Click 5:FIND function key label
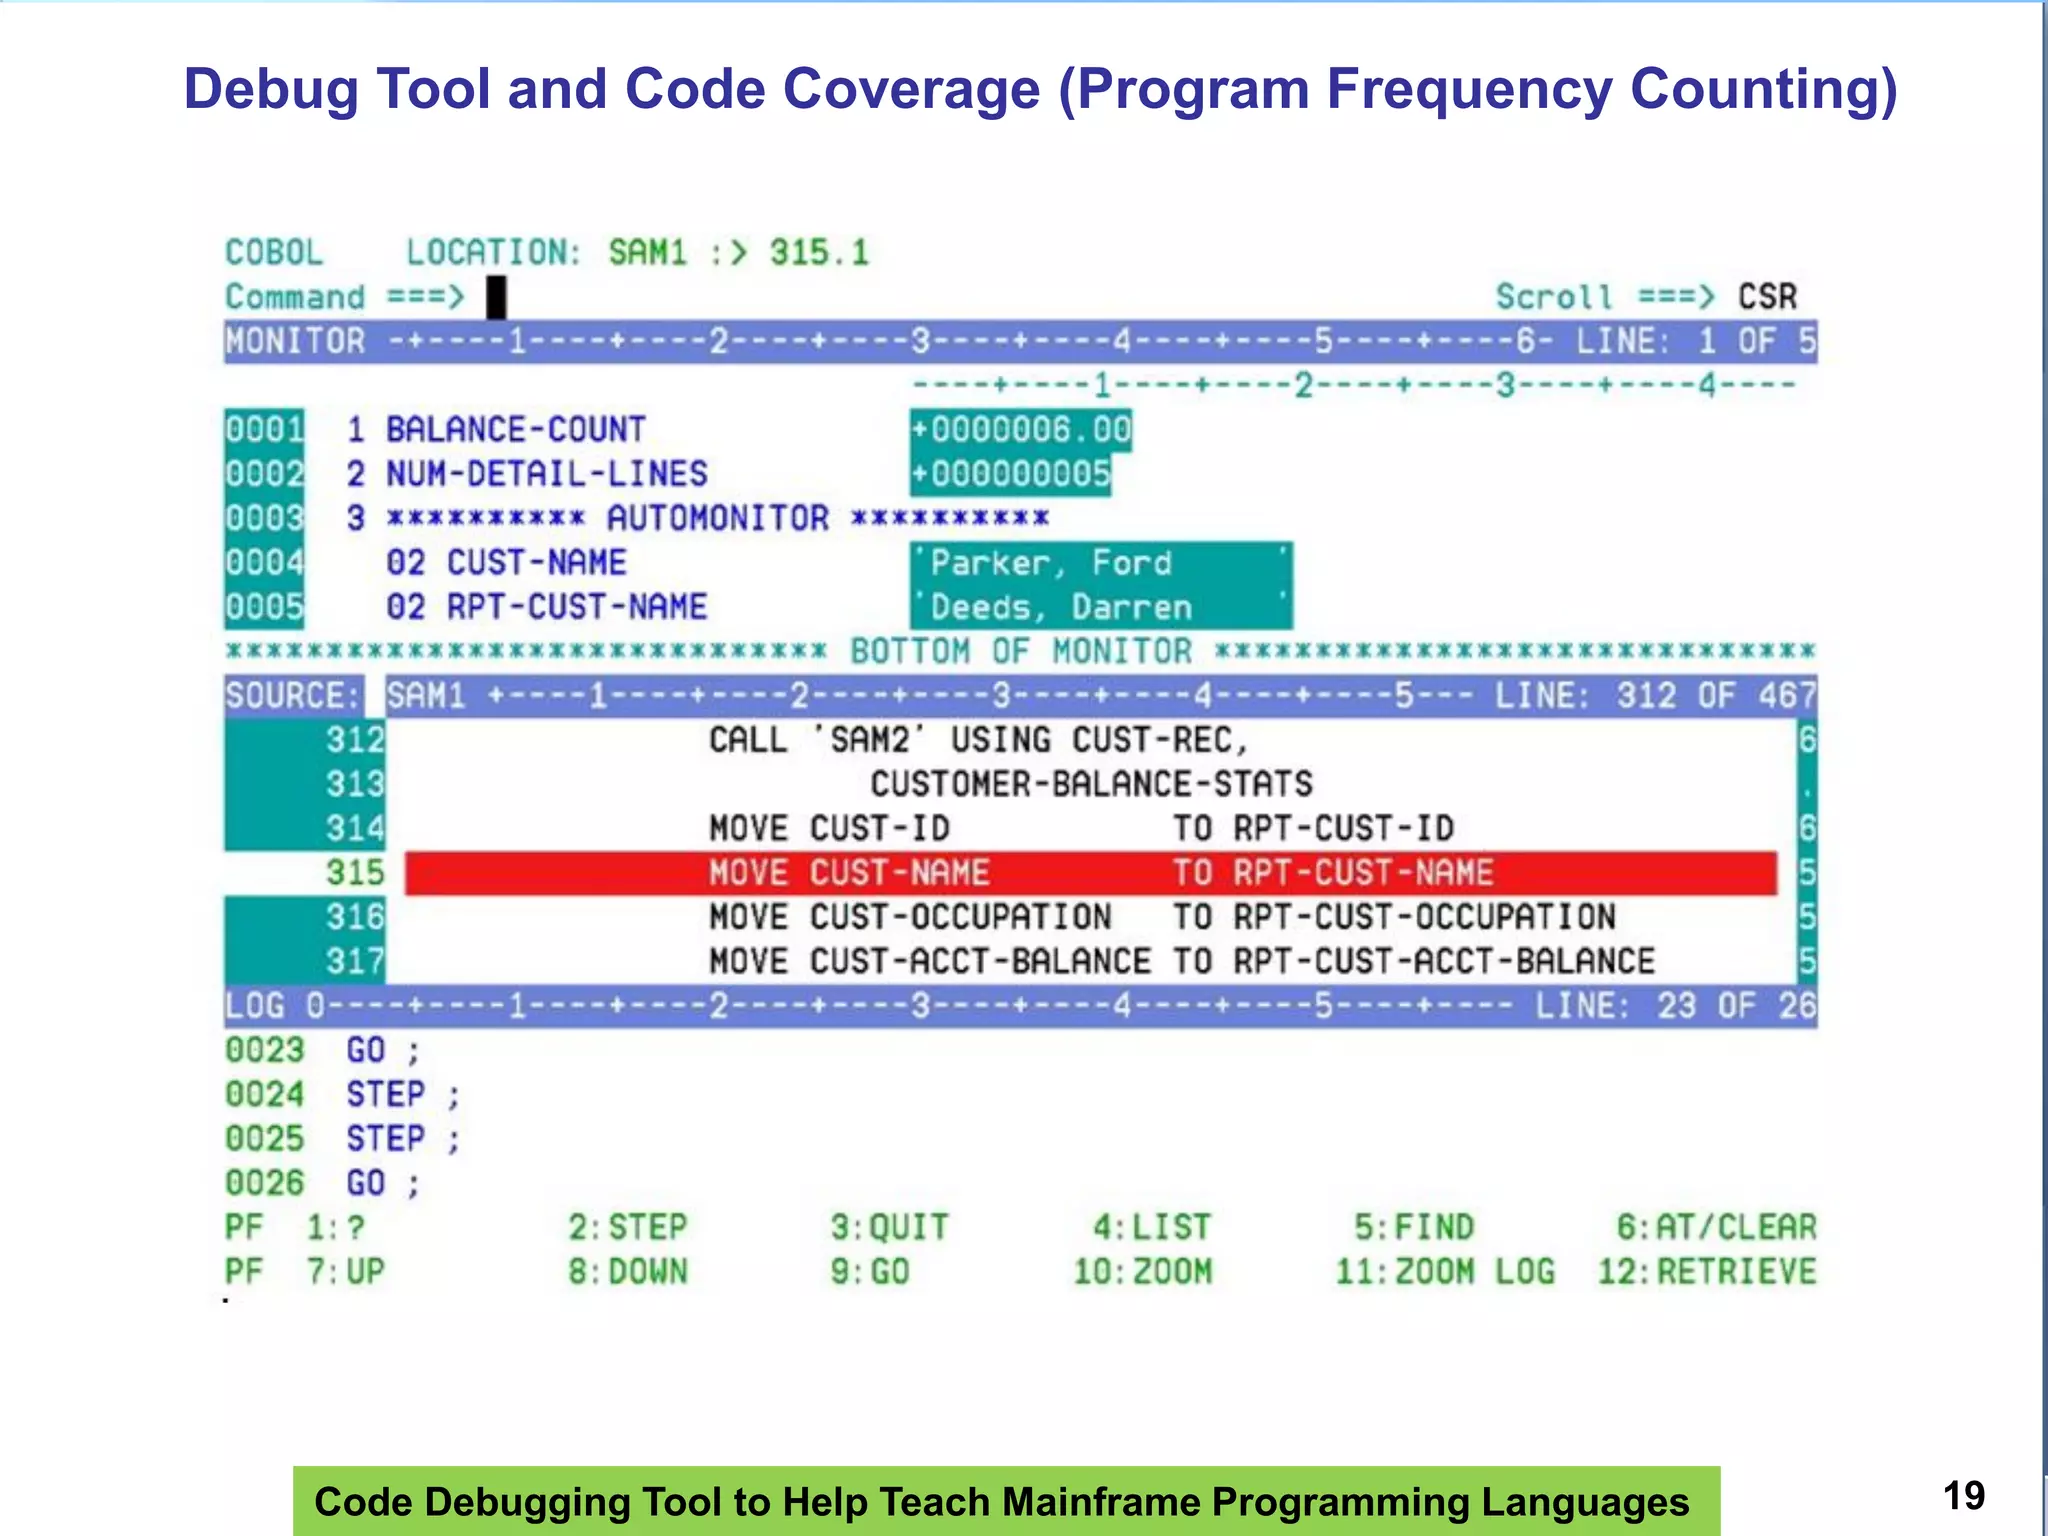 click(1414, 1227)
